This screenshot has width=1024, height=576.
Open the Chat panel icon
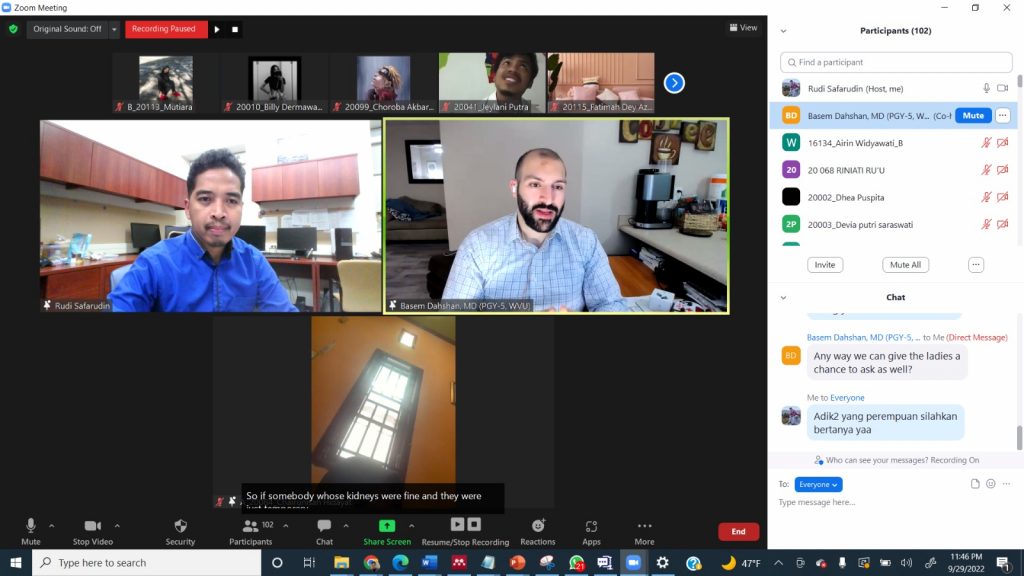324,526
